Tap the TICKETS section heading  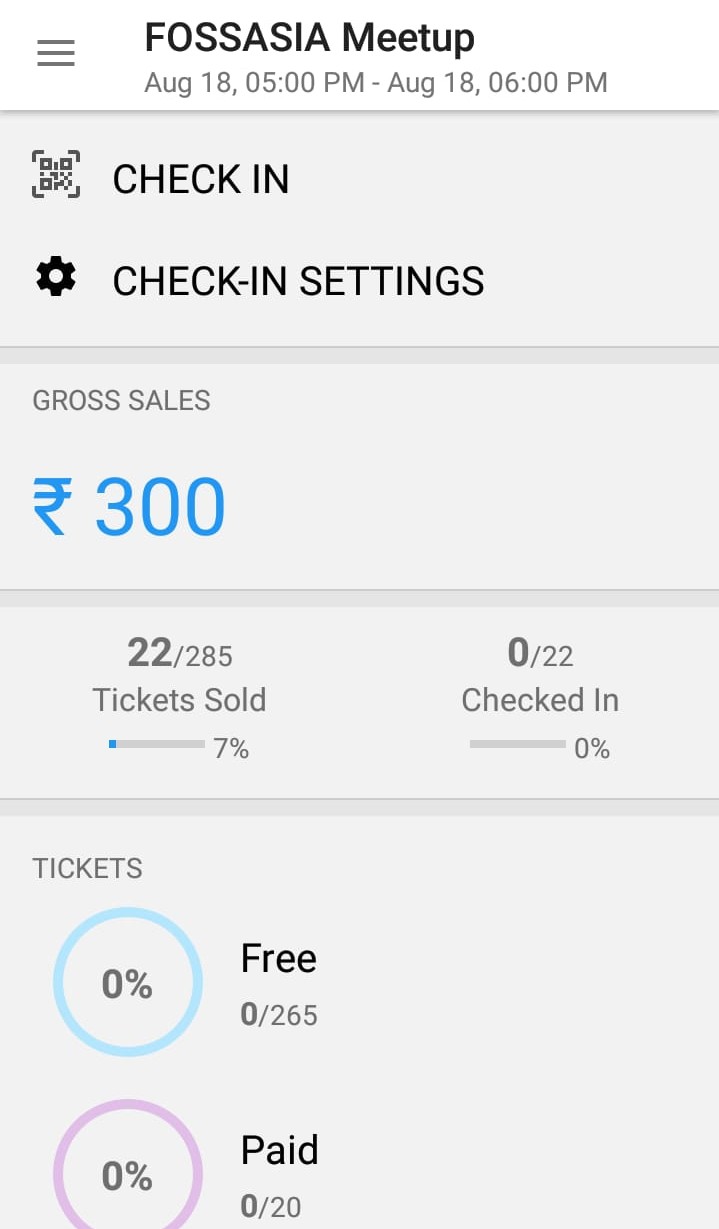click(87, 868)
